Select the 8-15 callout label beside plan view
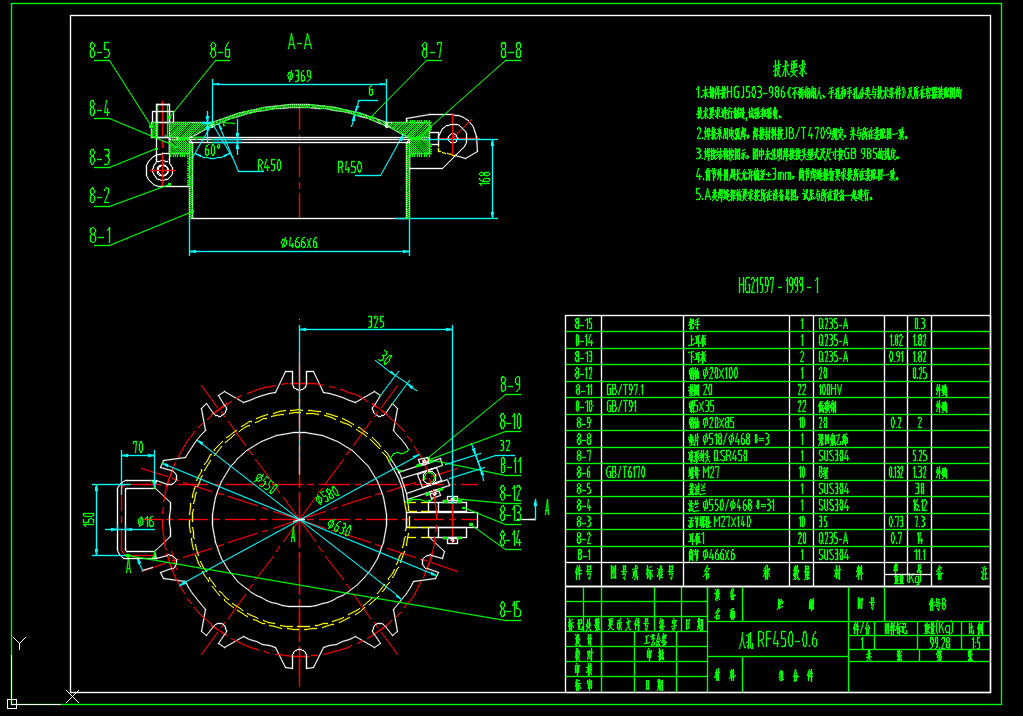Viewport: 1023px width, 716px height. click(510, 611)
